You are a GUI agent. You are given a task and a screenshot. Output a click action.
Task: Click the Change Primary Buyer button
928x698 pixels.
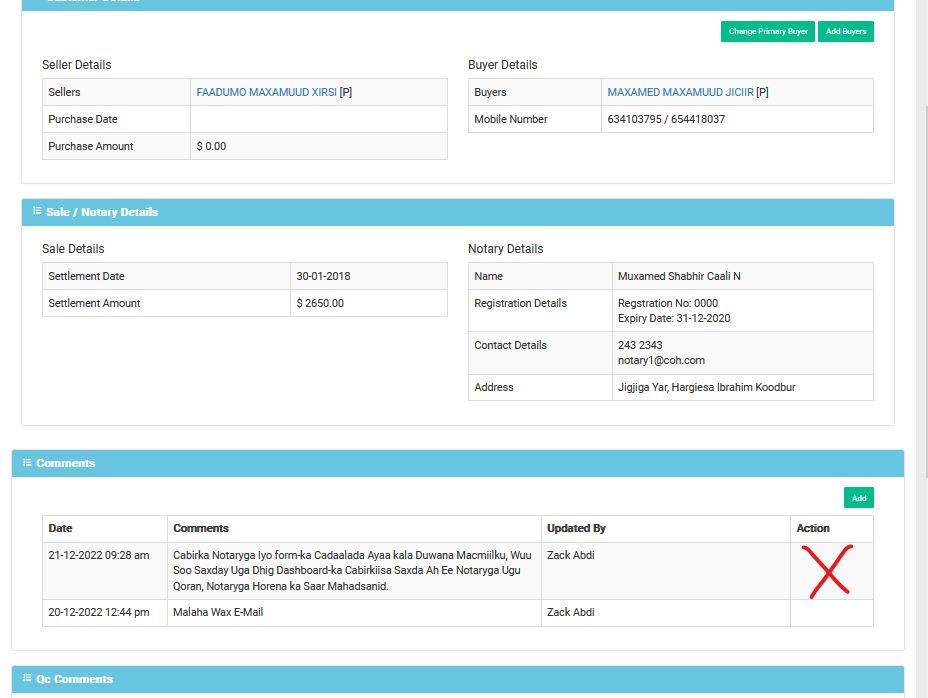point(768,31)
